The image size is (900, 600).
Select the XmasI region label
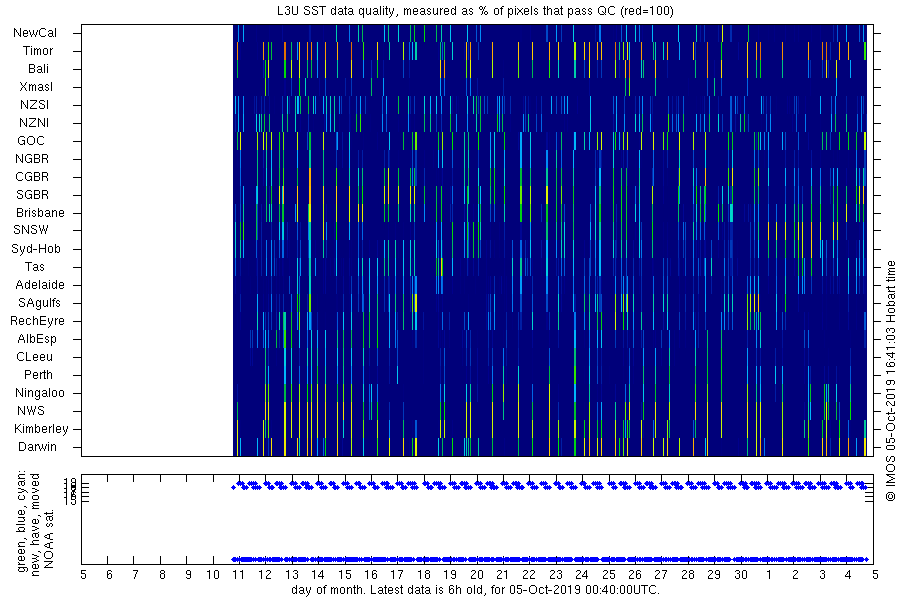point(36,87)
